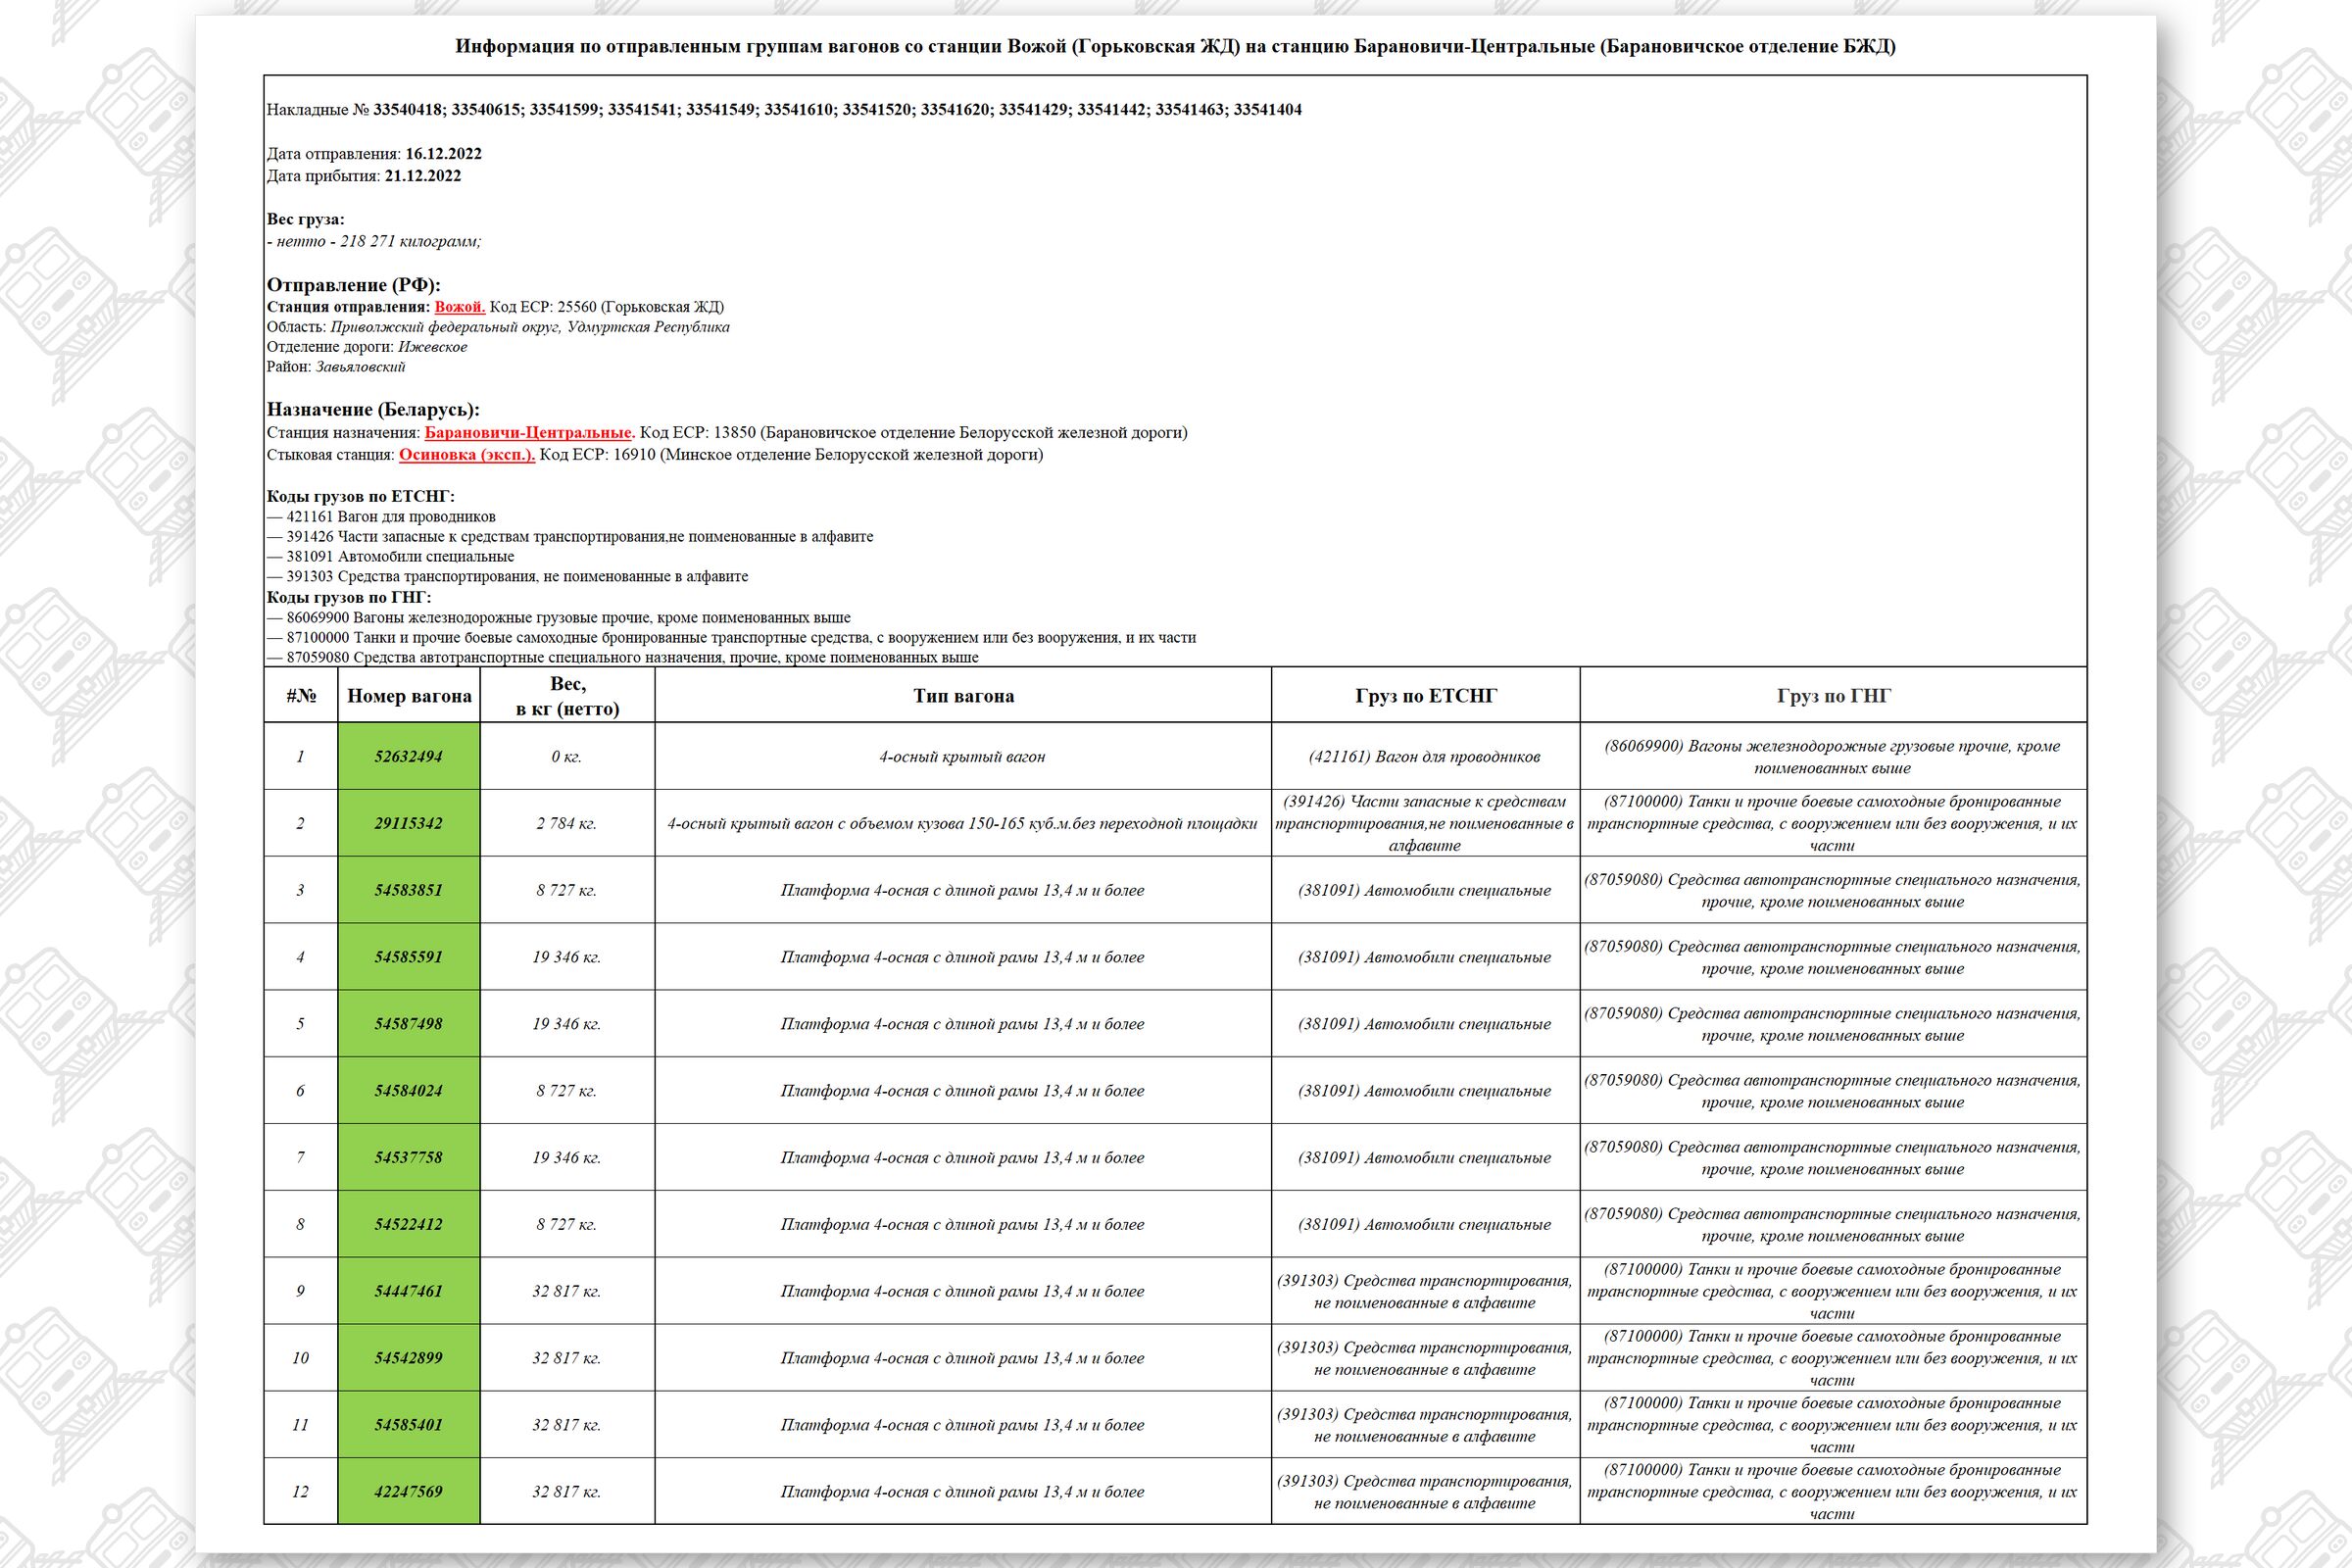Image resolution: width=2352 pixels, height=1568 pixels.
Task: Select wagon number 54583851 cell
Action: pyautogui.click(x=408, y=891)
